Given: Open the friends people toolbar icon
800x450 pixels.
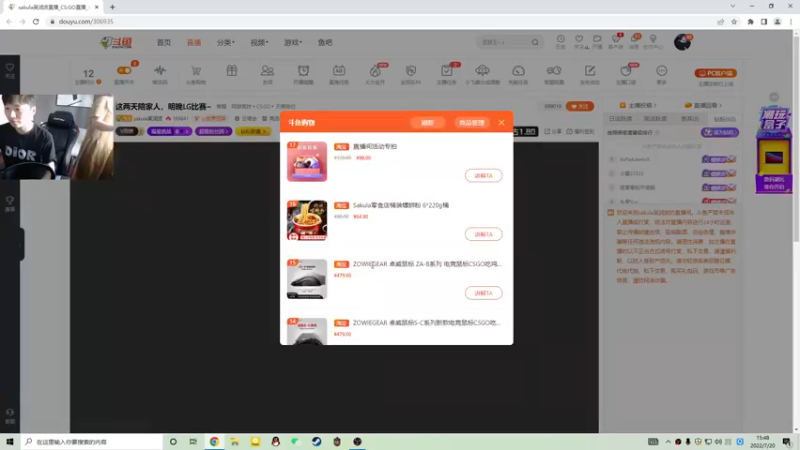Looking at the screenshot, I should pyautogui.click(x=267, y=70).
